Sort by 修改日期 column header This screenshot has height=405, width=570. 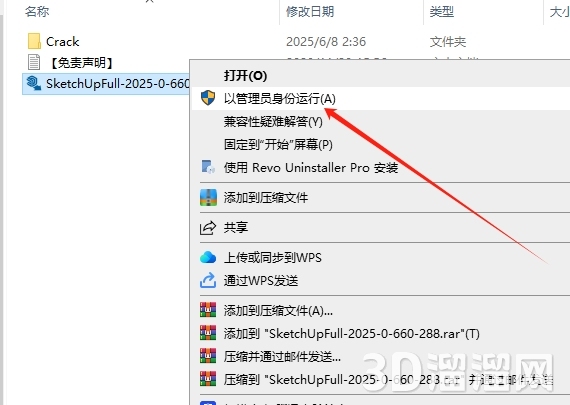[x=310, y=11]
